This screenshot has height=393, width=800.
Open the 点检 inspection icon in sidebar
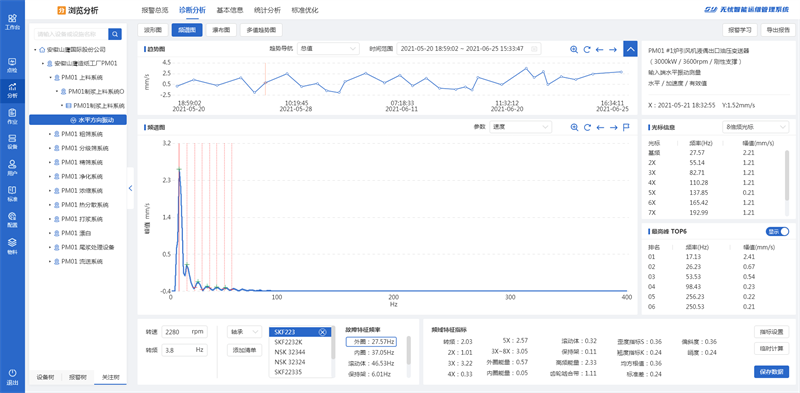(x=12, y=64)
